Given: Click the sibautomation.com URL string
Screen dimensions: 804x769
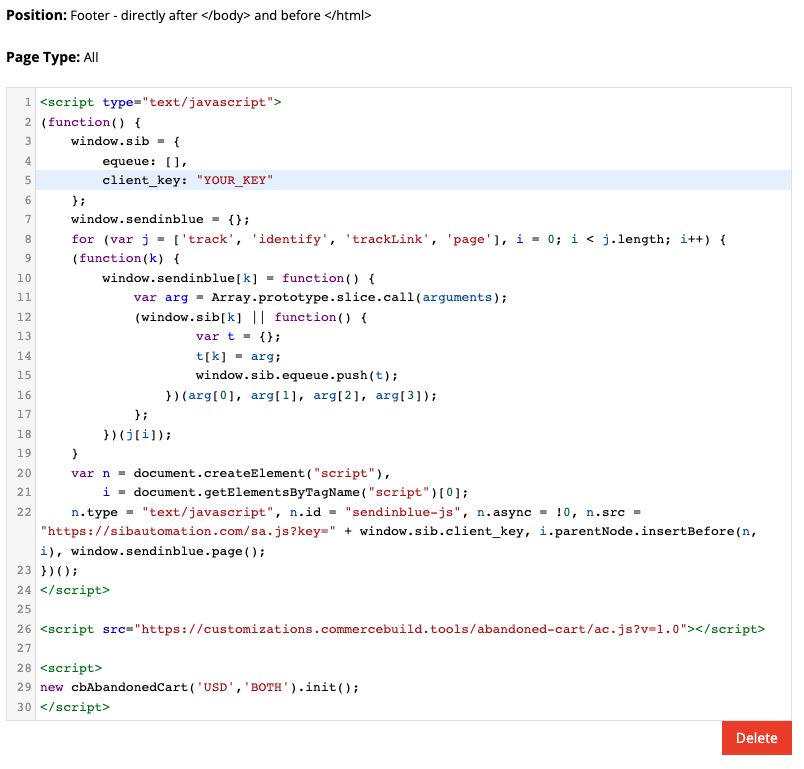Looking at the screenshot, I should pos(188,531).
